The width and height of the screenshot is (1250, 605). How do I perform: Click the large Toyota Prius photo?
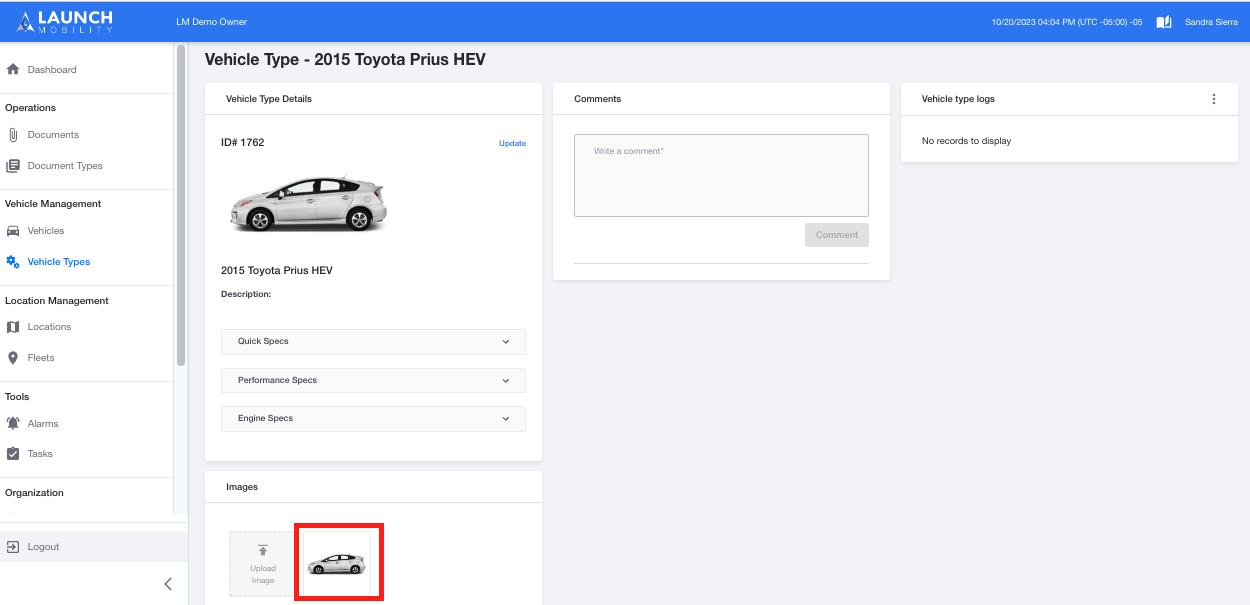(308, 205)
